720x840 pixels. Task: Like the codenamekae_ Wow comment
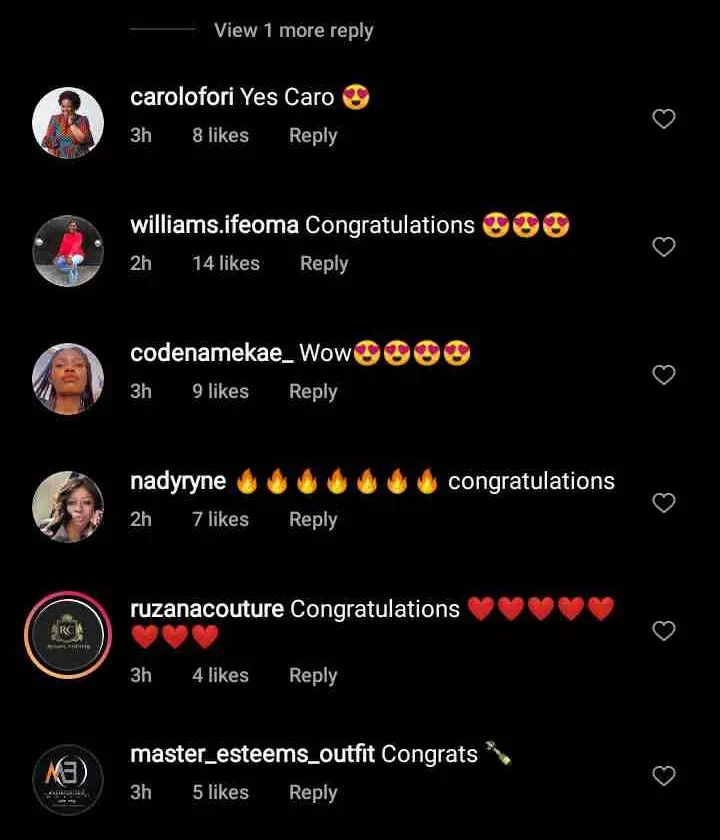coord(664,374)
